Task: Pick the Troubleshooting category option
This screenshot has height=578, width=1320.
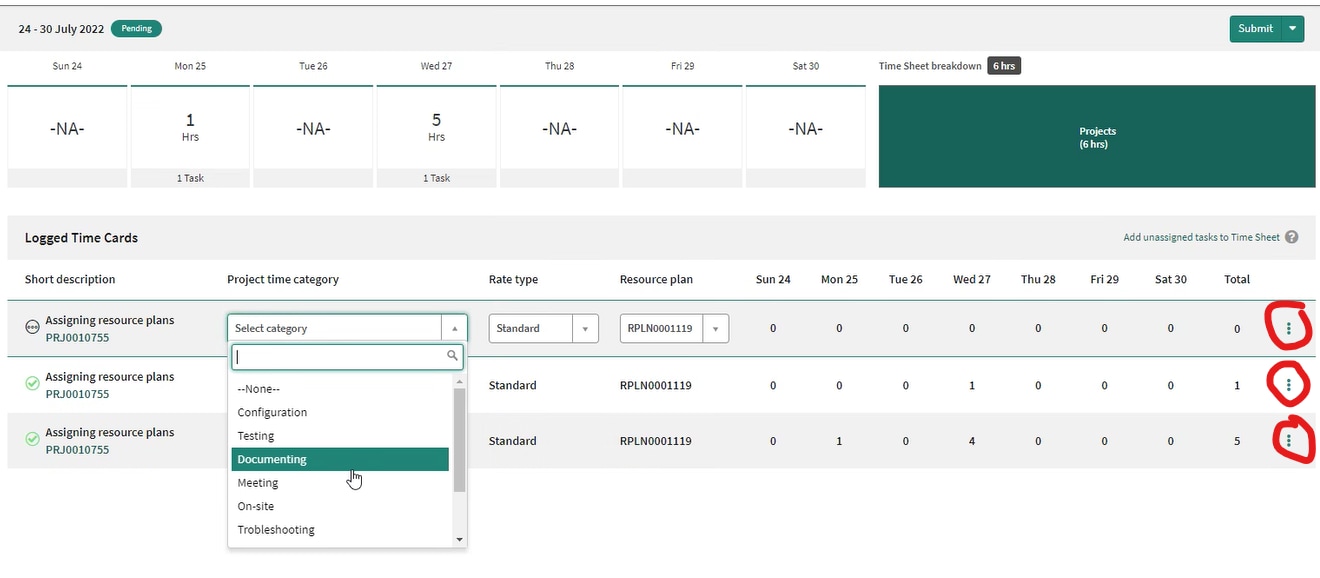Action: point(276,530)
